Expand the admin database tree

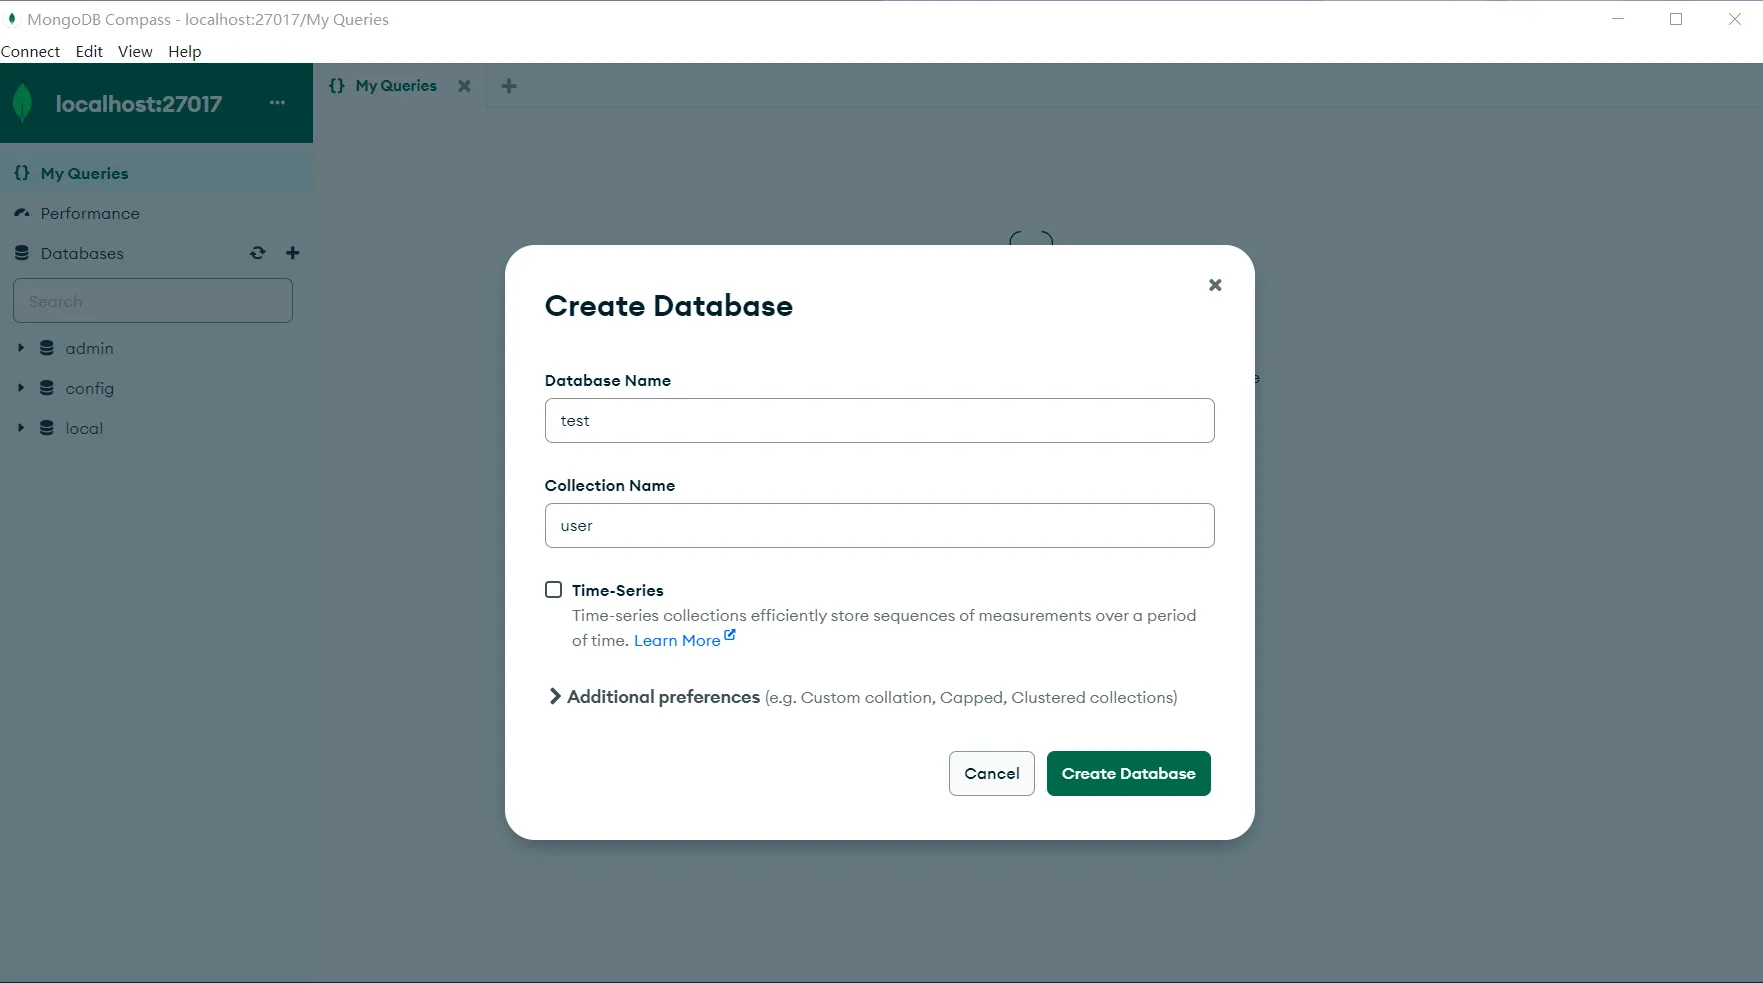click(20, 348)
